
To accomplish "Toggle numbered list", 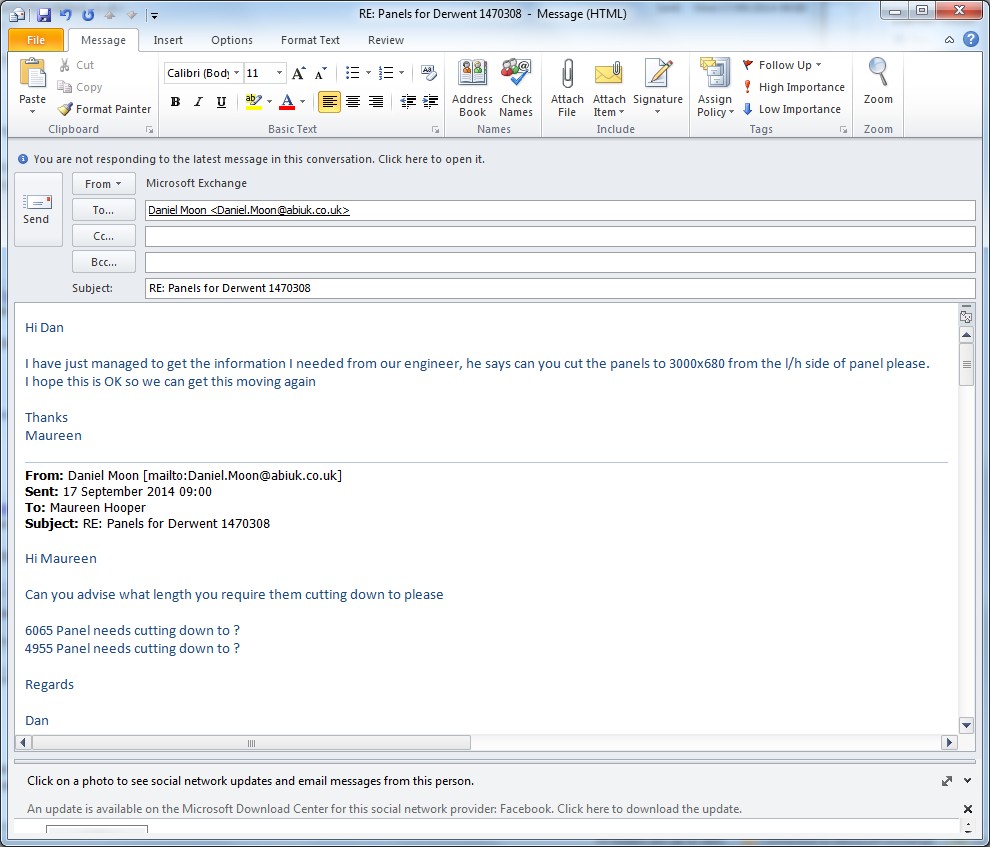I will coord(386,73).
